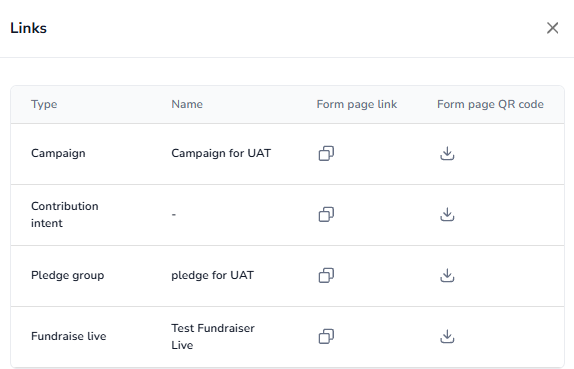Select the Pledge group type cell

coord(68,275)
